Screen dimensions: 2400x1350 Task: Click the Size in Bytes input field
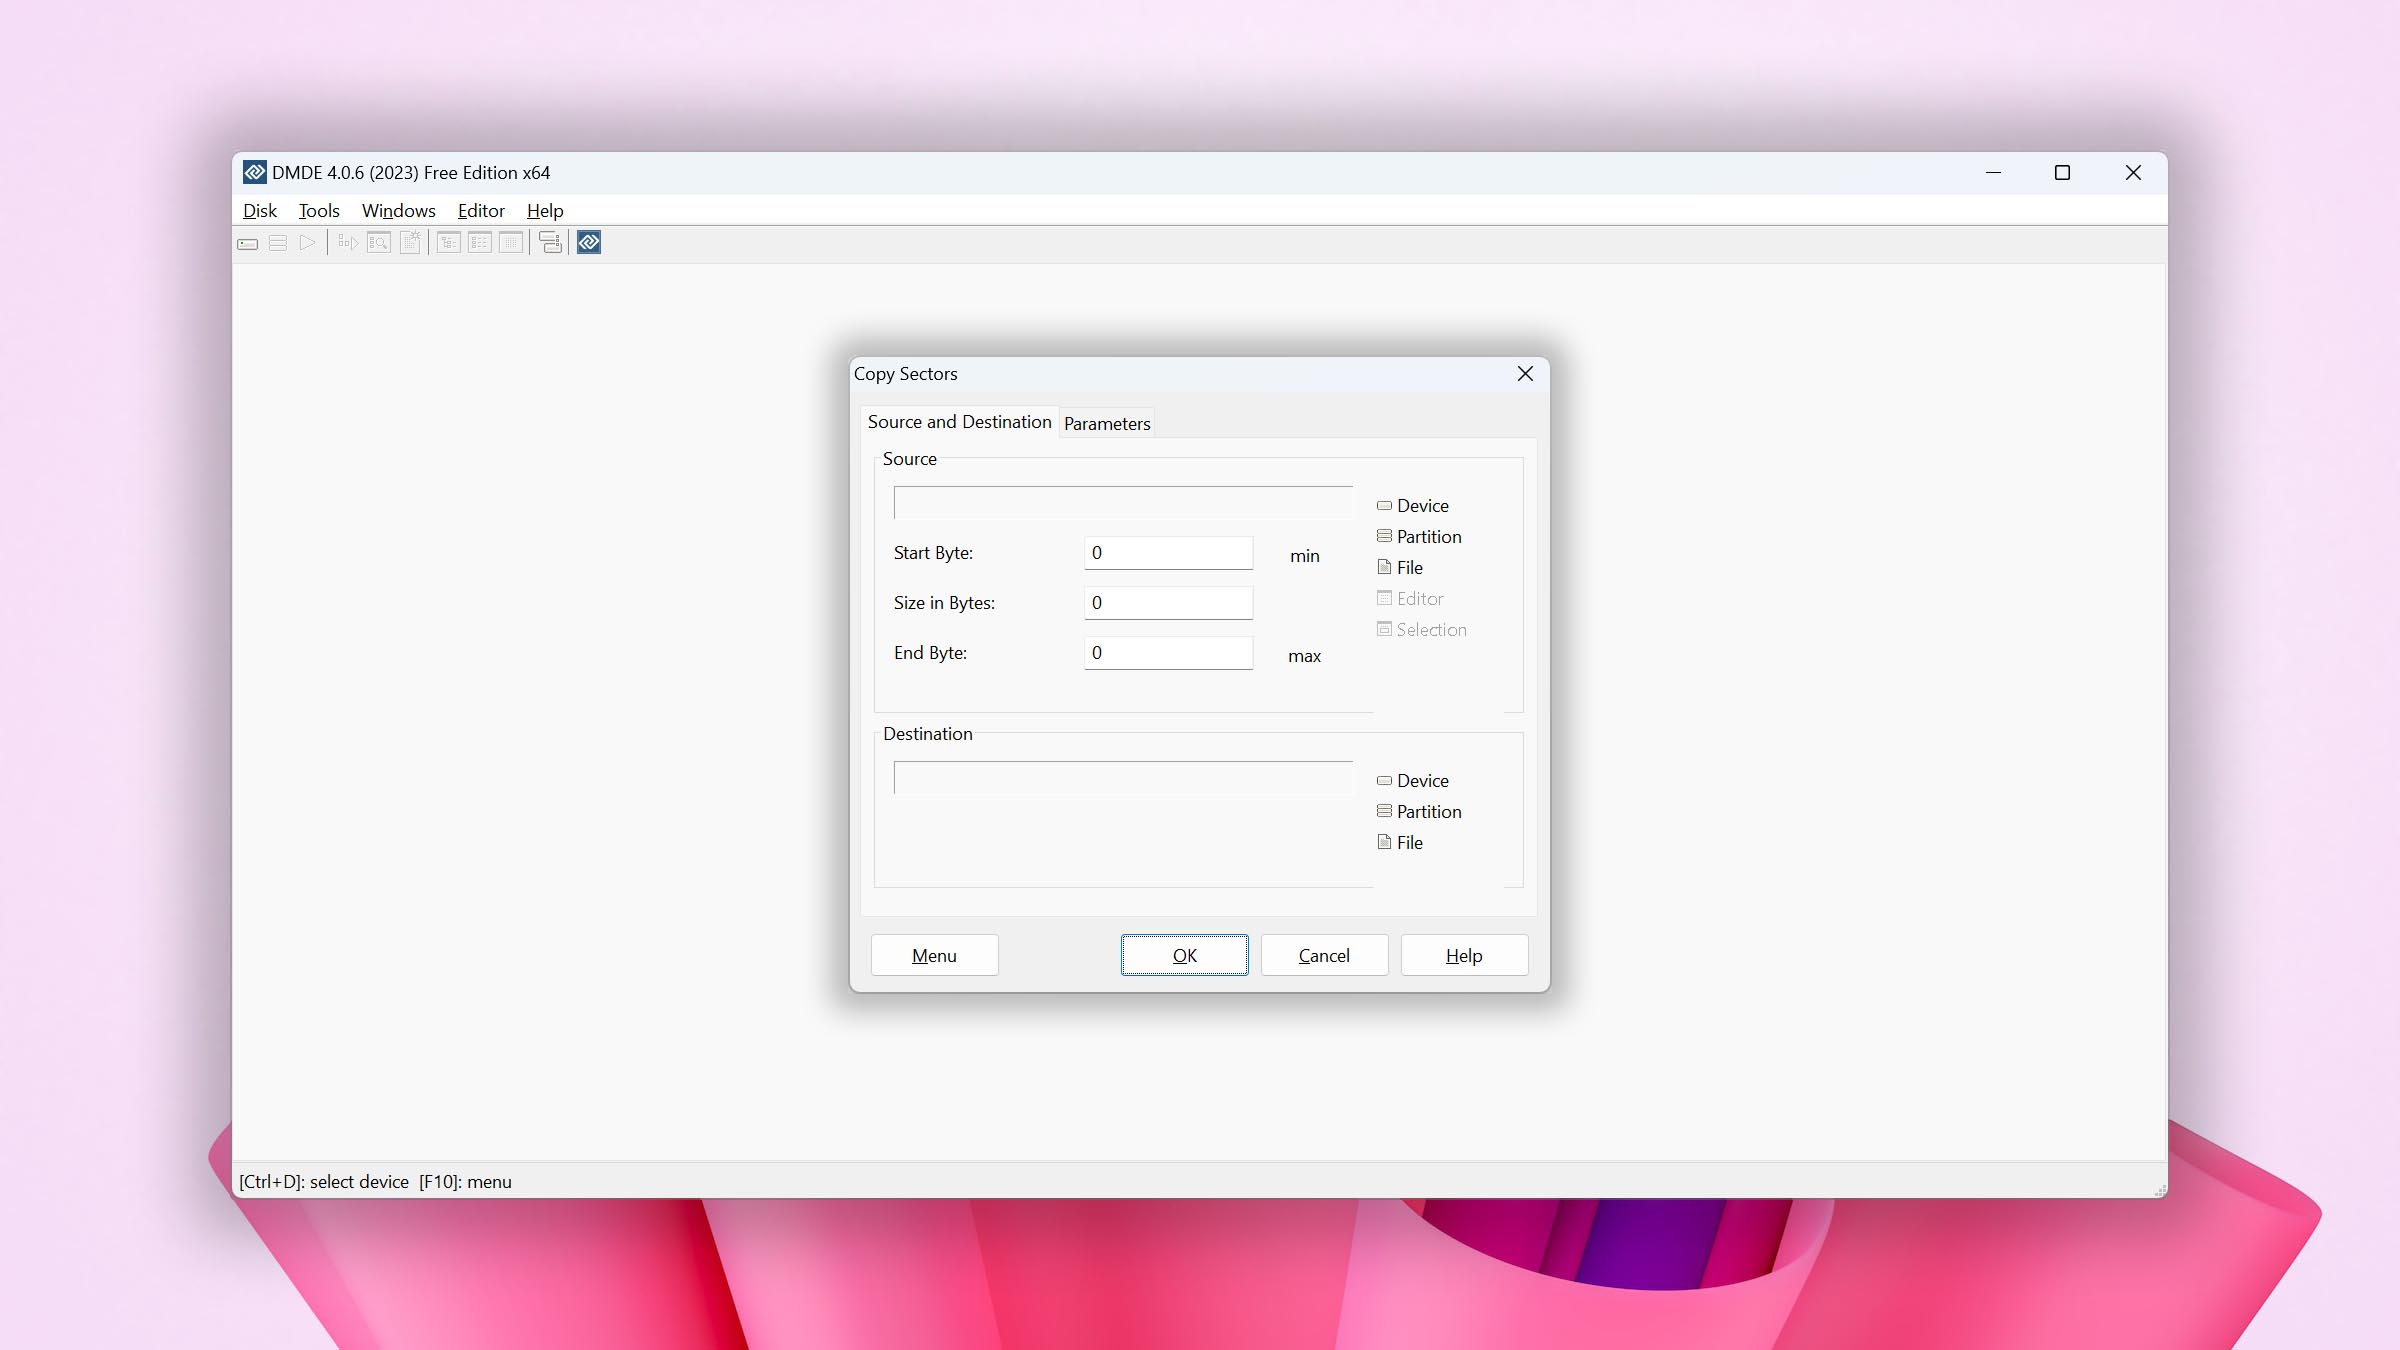[x=1168, y=603]
